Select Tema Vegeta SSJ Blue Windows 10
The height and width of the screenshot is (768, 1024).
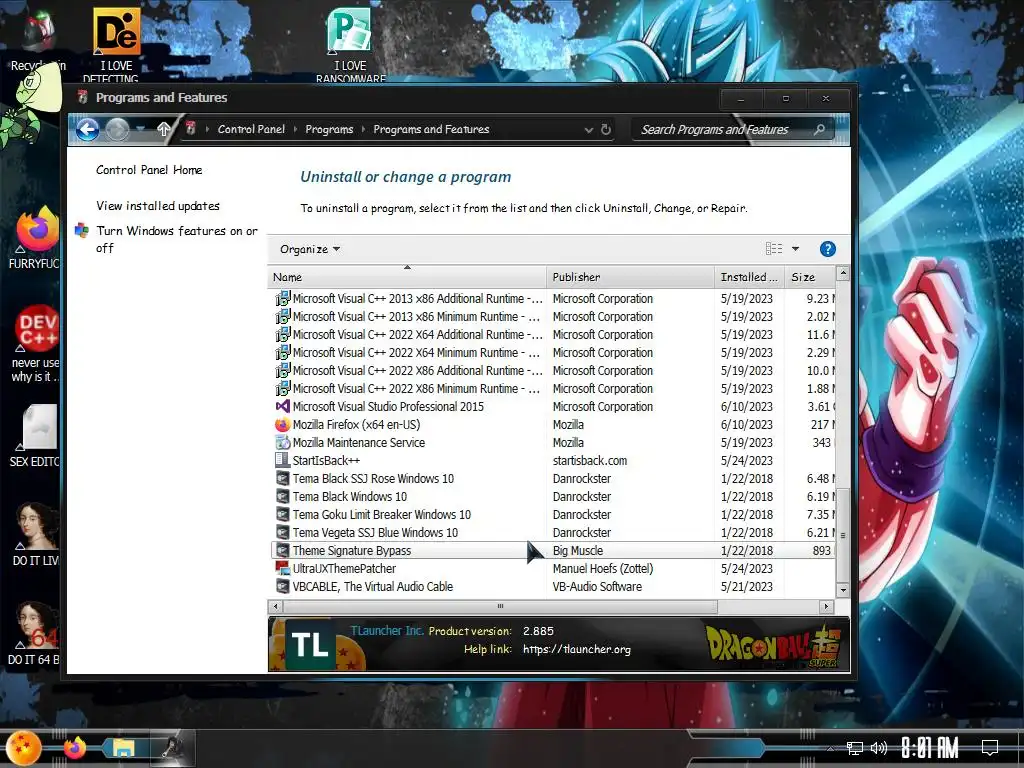click(x=552, y=532)
